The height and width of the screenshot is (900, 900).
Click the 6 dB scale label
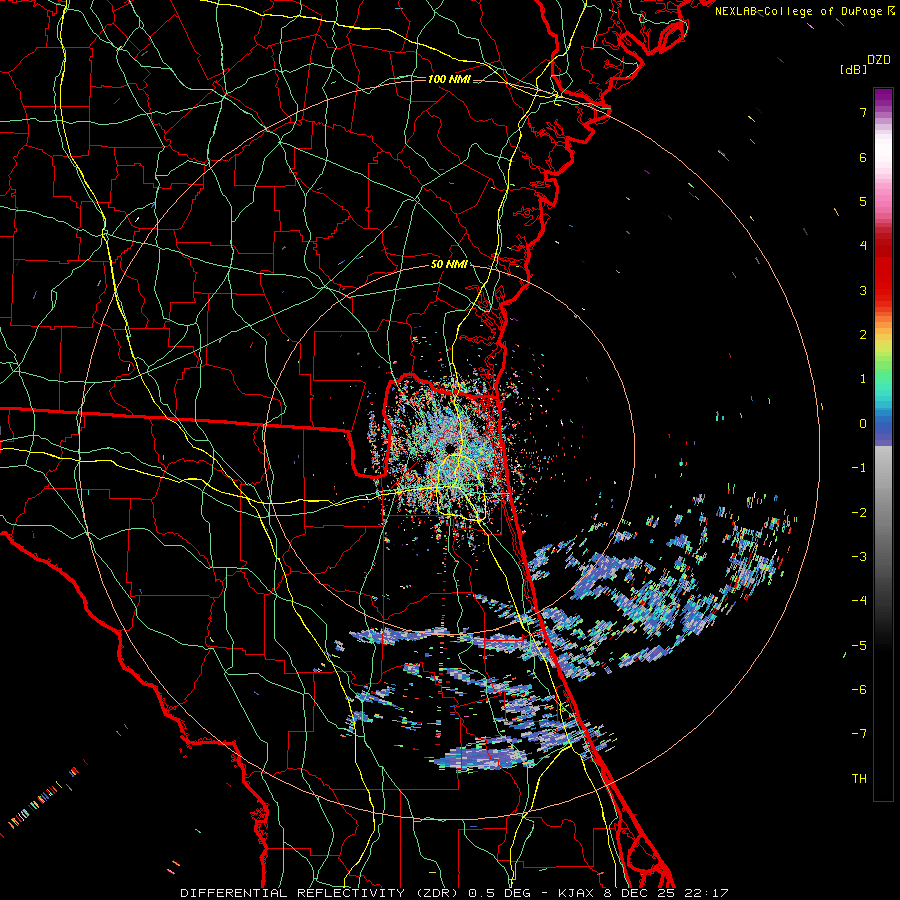863,157
